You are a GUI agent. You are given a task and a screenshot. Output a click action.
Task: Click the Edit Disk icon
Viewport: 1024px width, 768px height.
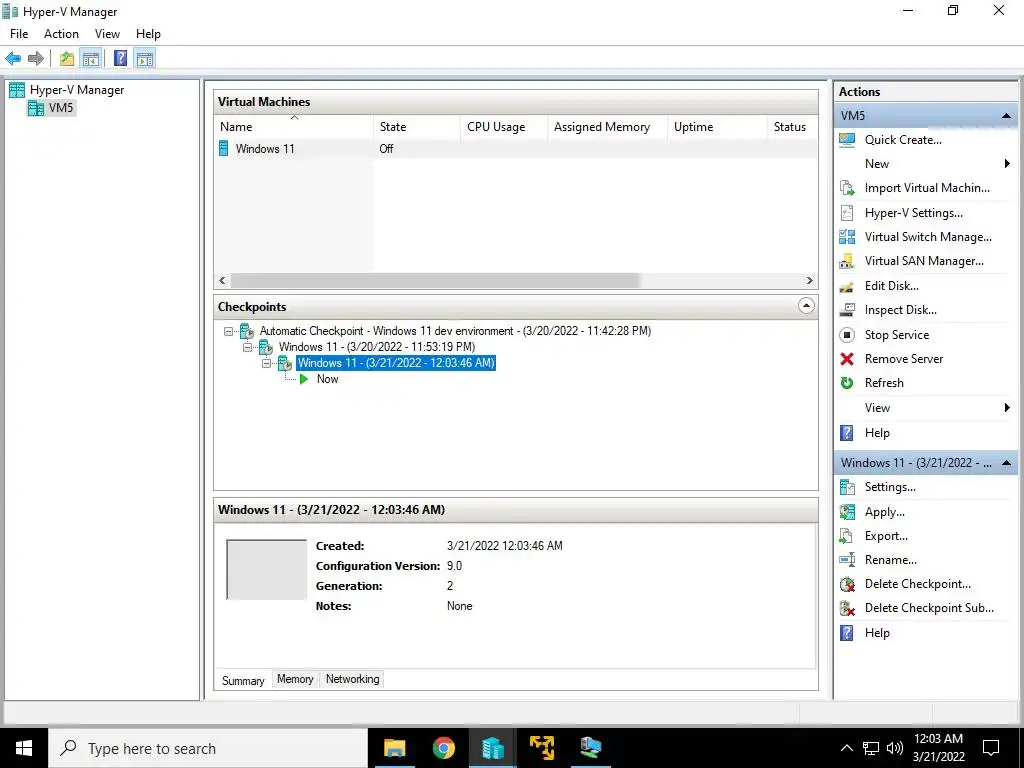tap(847, 286)
